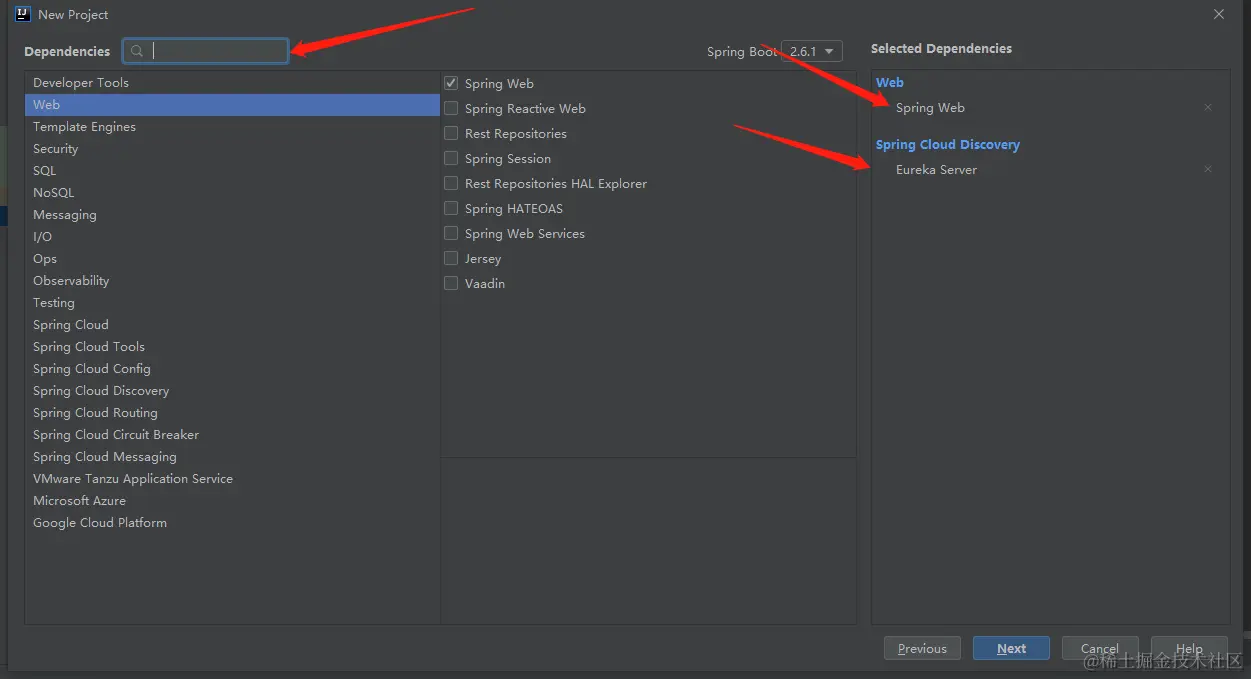Remove Spring Web from selected dependencies
The width and height of the screenshot is (1251, 679).
pos(1208,107)
